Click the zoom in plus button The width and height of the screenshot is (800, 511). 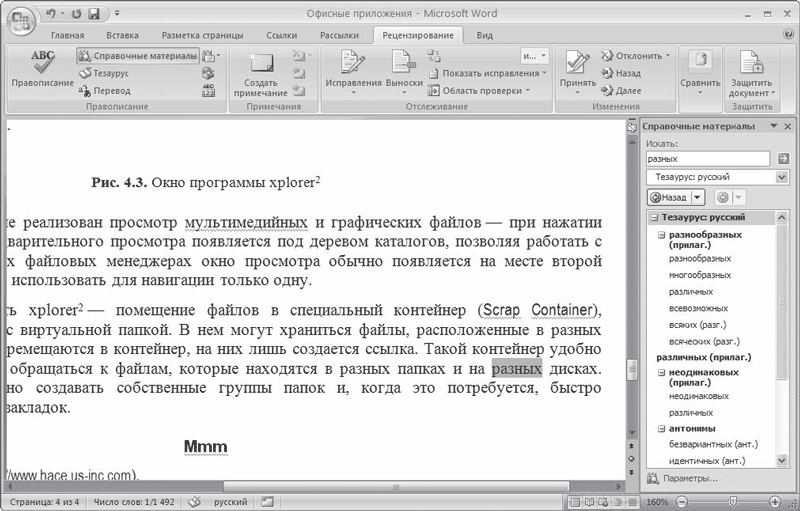point(775,502)
